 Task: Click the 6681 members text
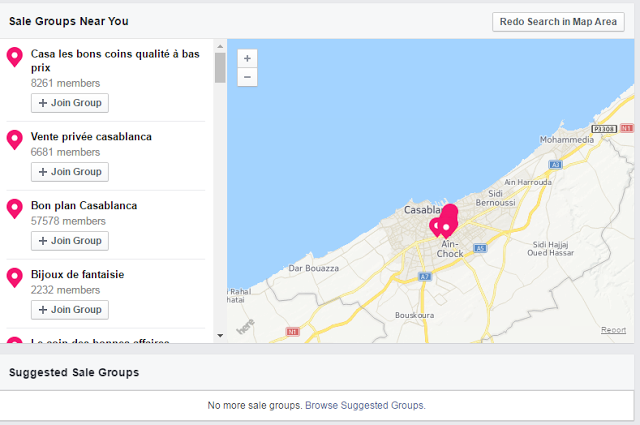tap(65, 152)
